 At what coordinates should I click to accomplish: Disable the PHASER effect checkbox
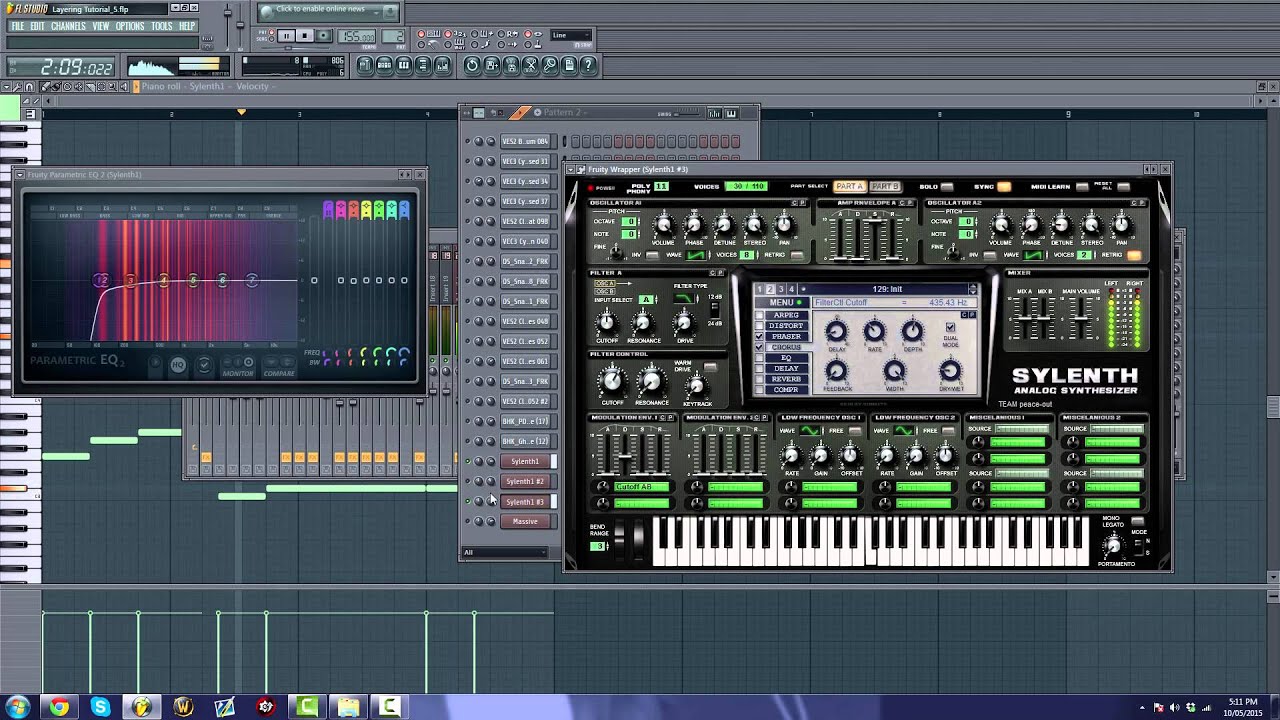[x=759, y=337]
